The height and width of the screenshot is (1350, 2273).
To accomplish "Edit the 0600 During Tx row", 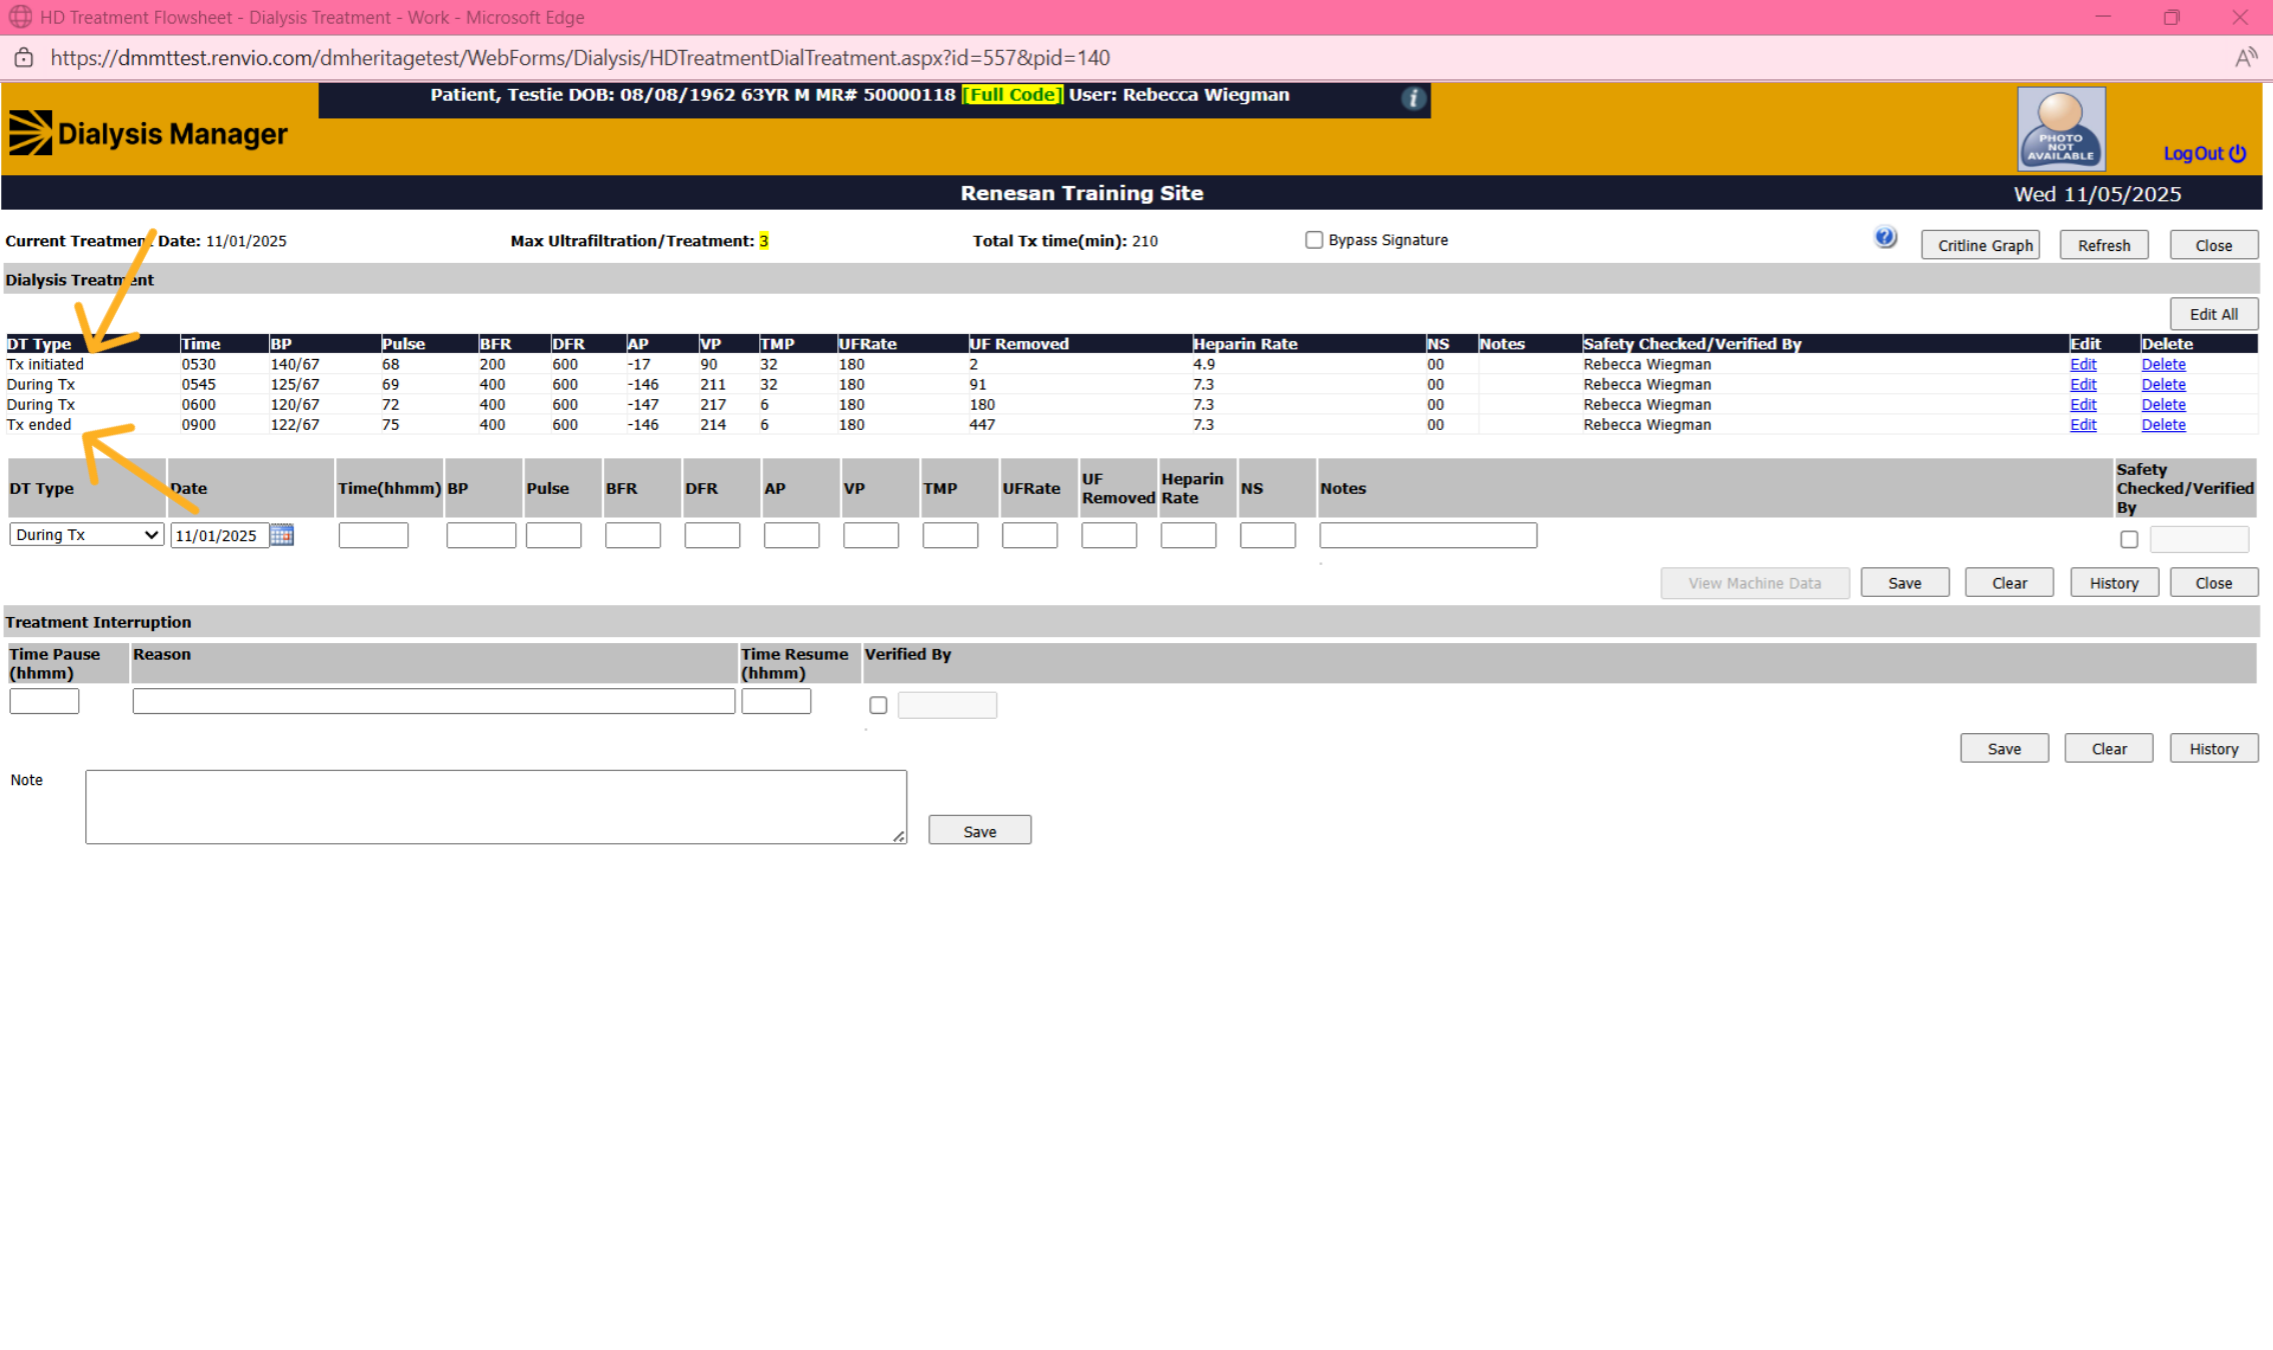I will pyautogui.click(x=2083, y=404).
